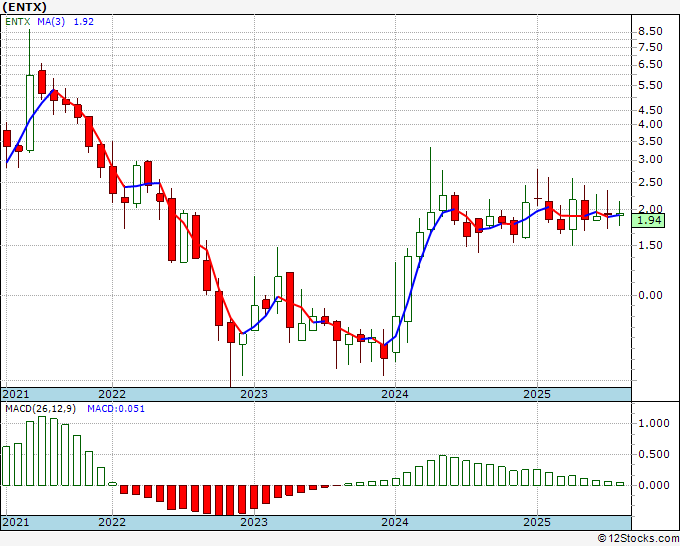Screen dimensions: 680x546
Task: Click the 0.00 price axis label
Action: pyautogui.click(x=651, y=295)
